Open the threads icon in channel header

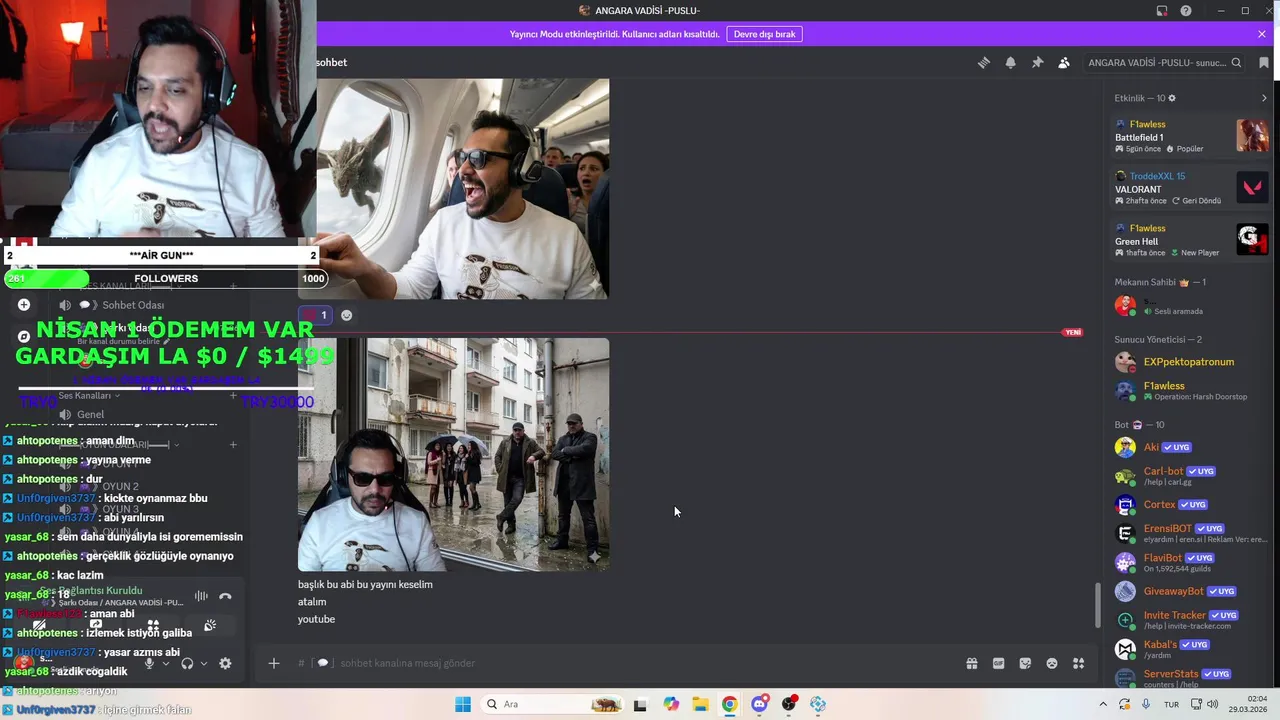click(x=984, y=62)
